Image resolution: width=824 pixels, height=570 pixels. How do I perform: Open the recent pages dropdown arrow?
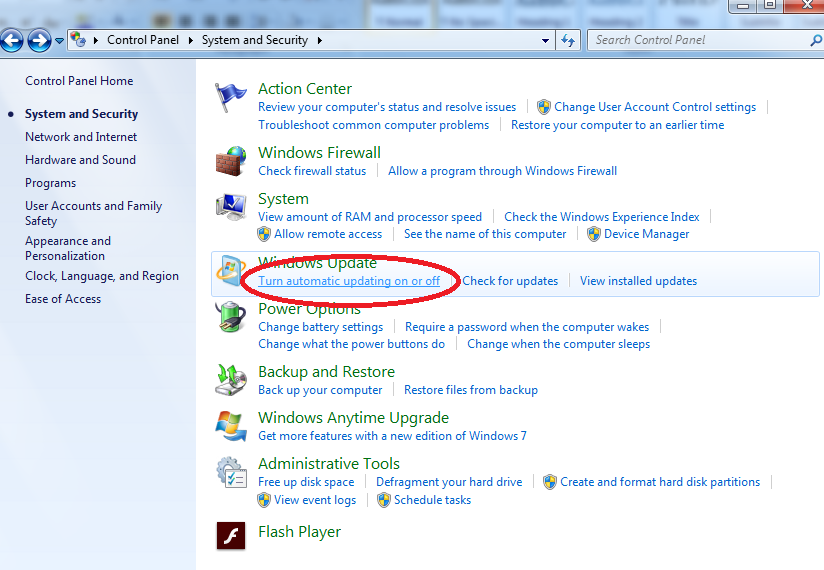coord(59,40)
